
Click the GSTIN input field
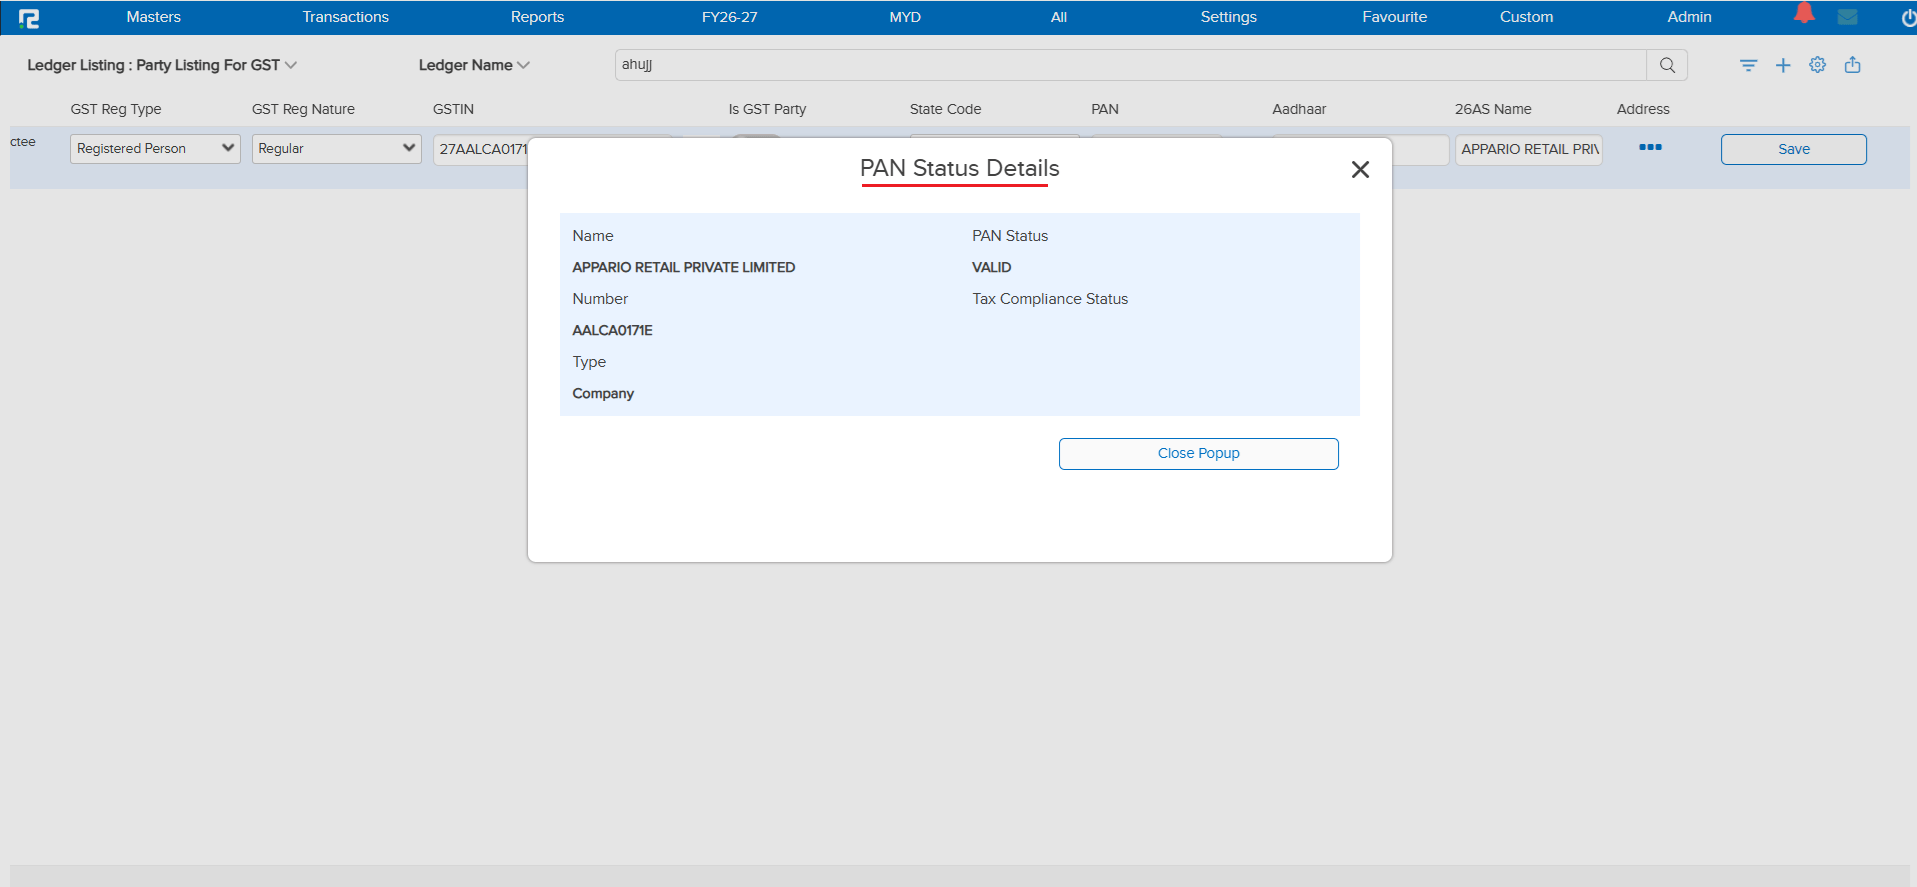pos(480,149)
